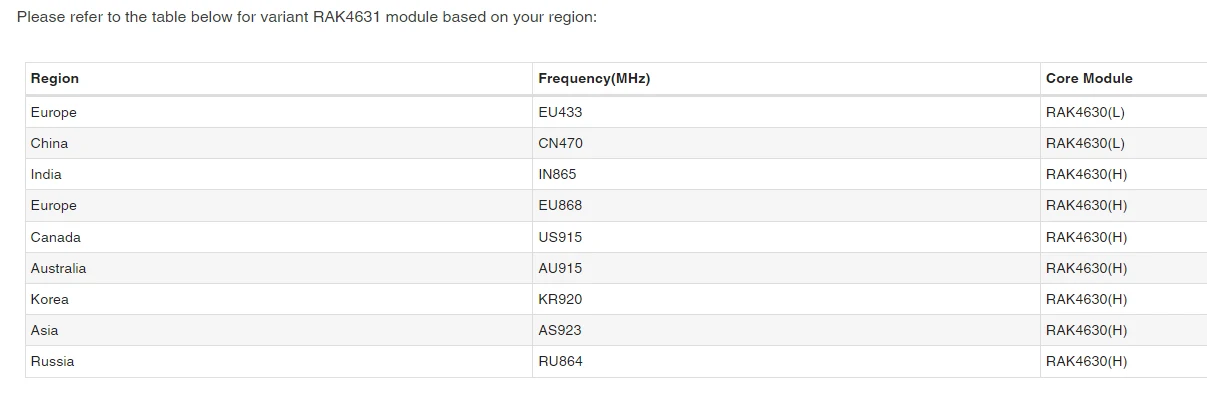Click the Asia region cell
Viewport: 1207px width, 403px height.
tap(44, 330)
